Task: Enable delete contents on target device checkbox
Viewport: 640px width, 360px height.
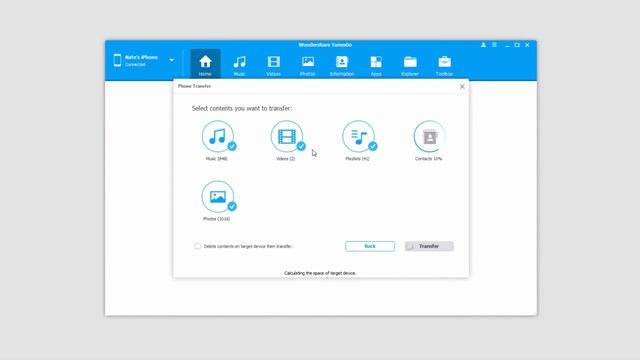Action: pos(198,246)
